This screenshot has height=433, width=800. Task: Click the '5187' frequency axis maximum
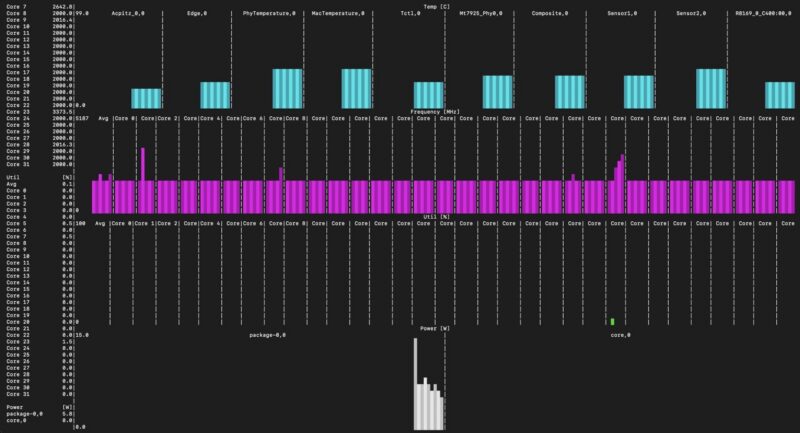(82, 118)
